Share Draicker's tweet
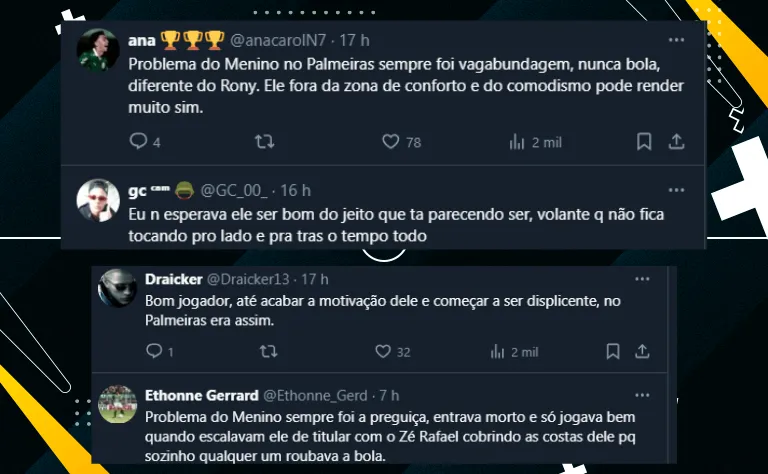Screen dimensions: 768x474 click(x=644, y=351)
